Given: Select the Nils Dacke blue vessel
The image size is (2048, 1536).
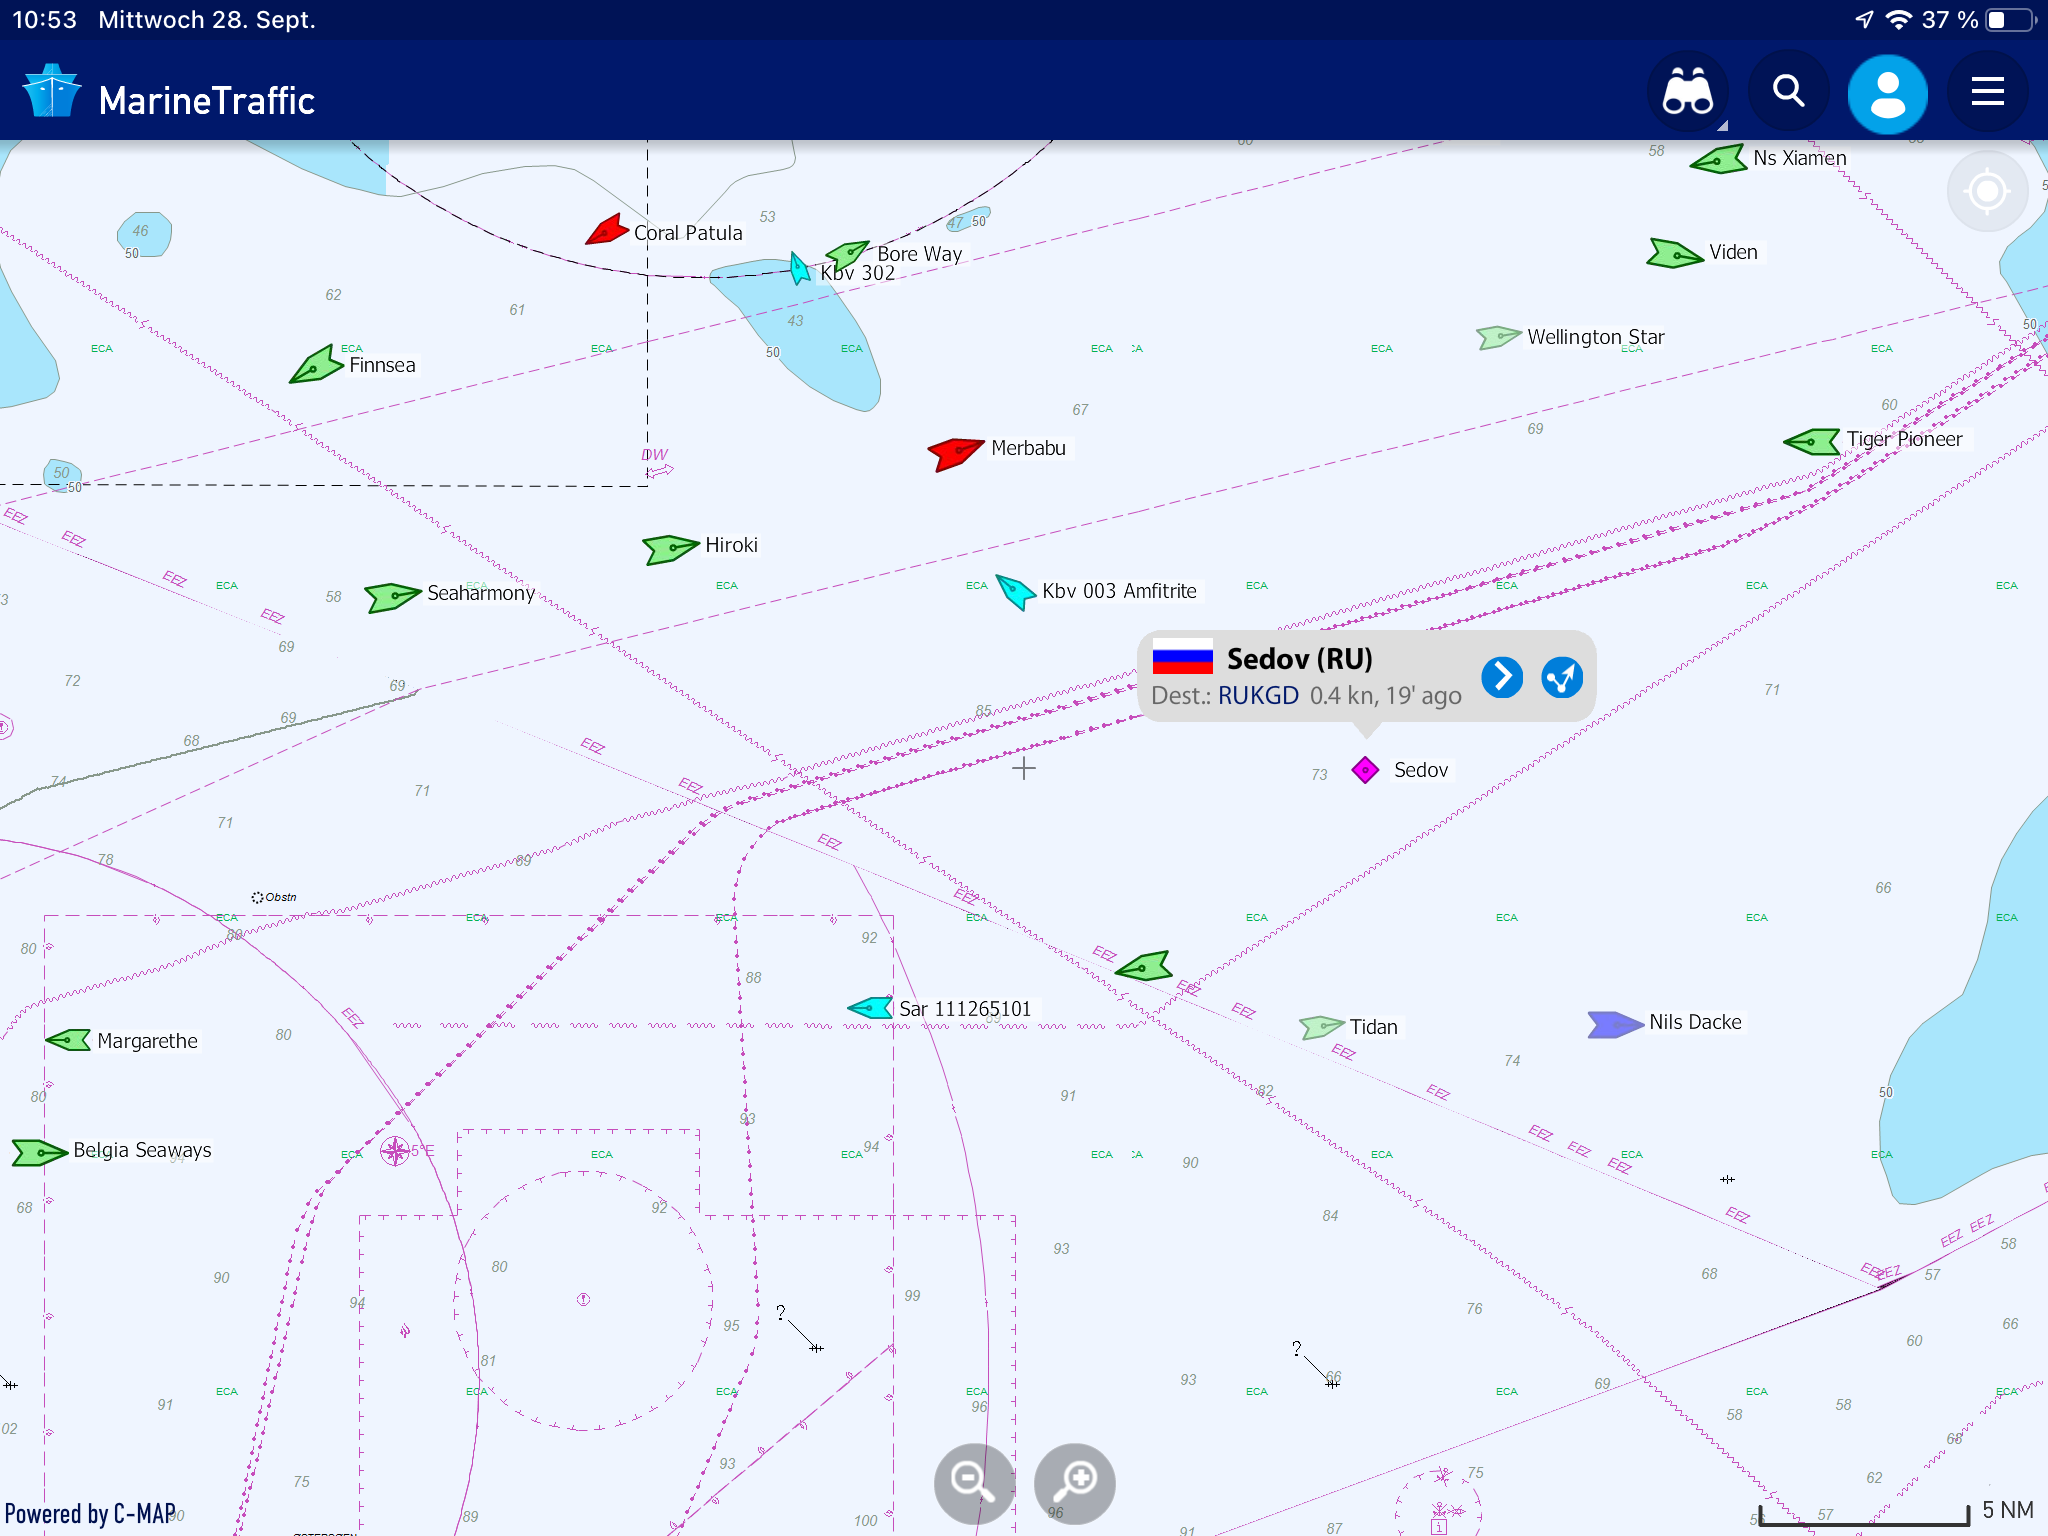Looking at the screenshot, I should (1615, 1025).
